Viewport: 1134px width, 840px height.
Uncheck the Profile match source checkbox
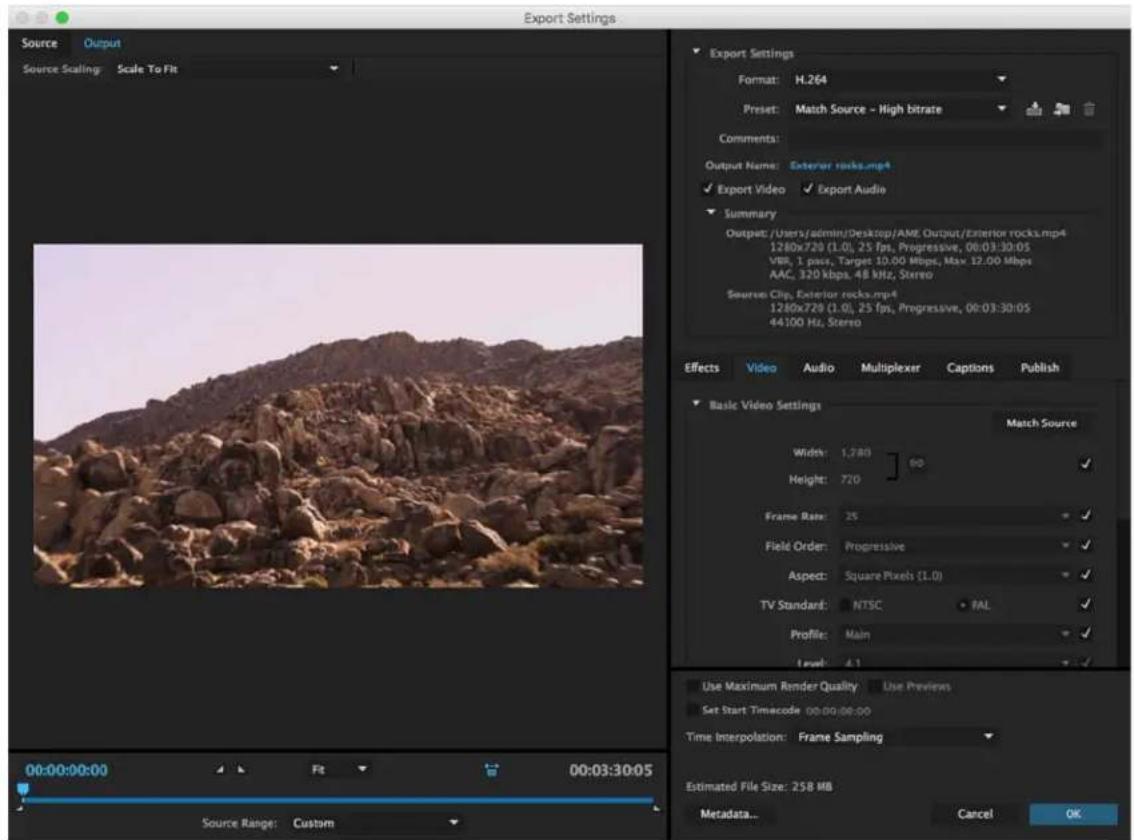tap(1085, 633)
